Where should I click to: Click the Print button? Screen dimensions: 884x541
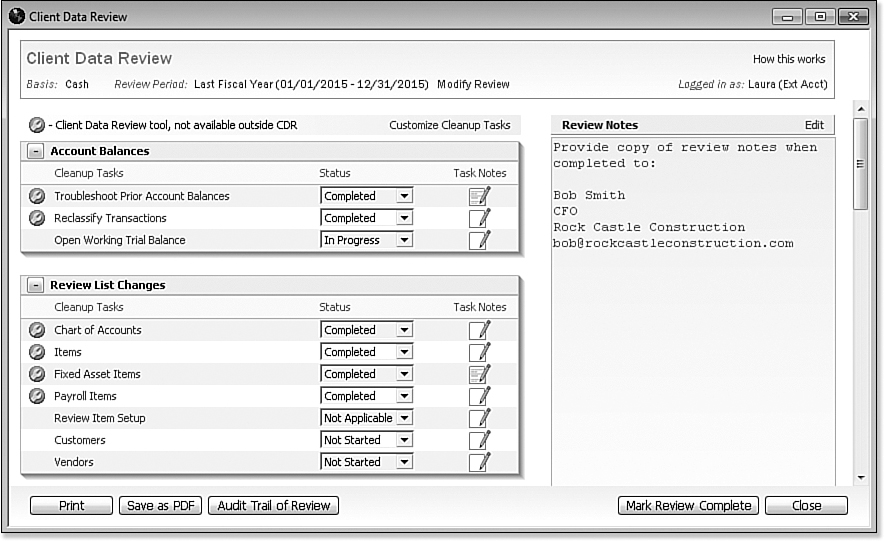(72, 505)
